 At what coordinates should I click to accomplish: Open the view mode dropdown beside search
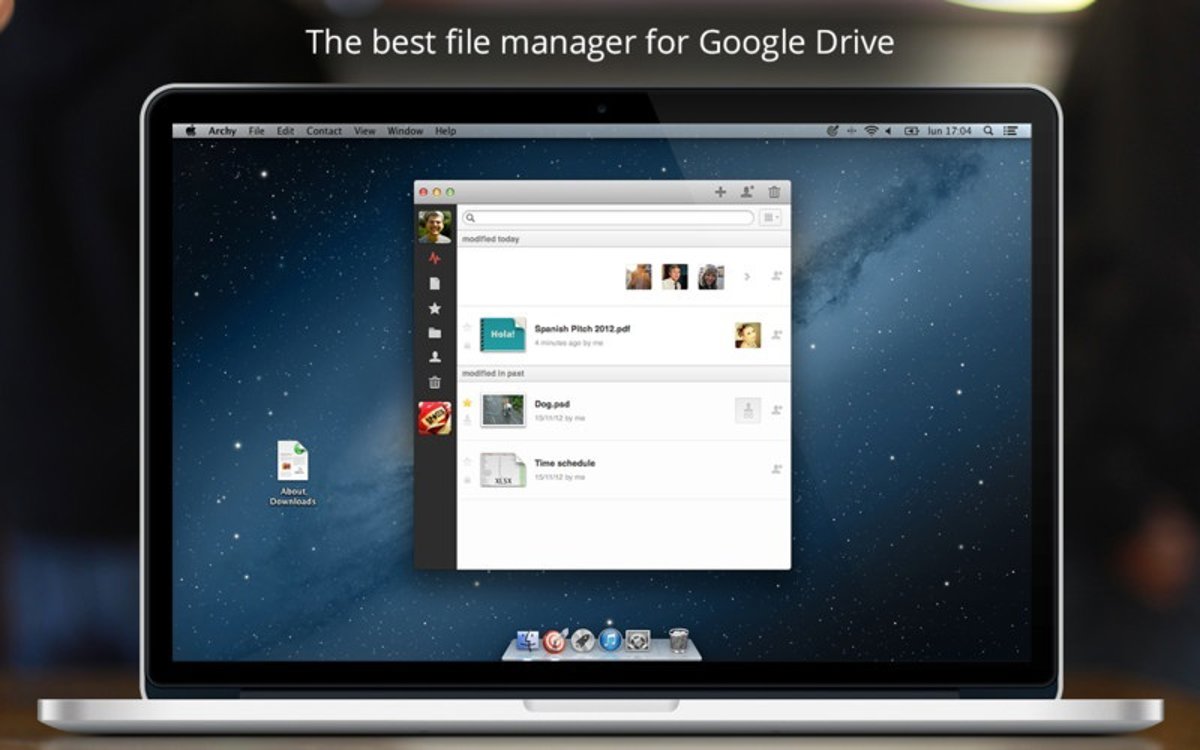pos(770,217)
